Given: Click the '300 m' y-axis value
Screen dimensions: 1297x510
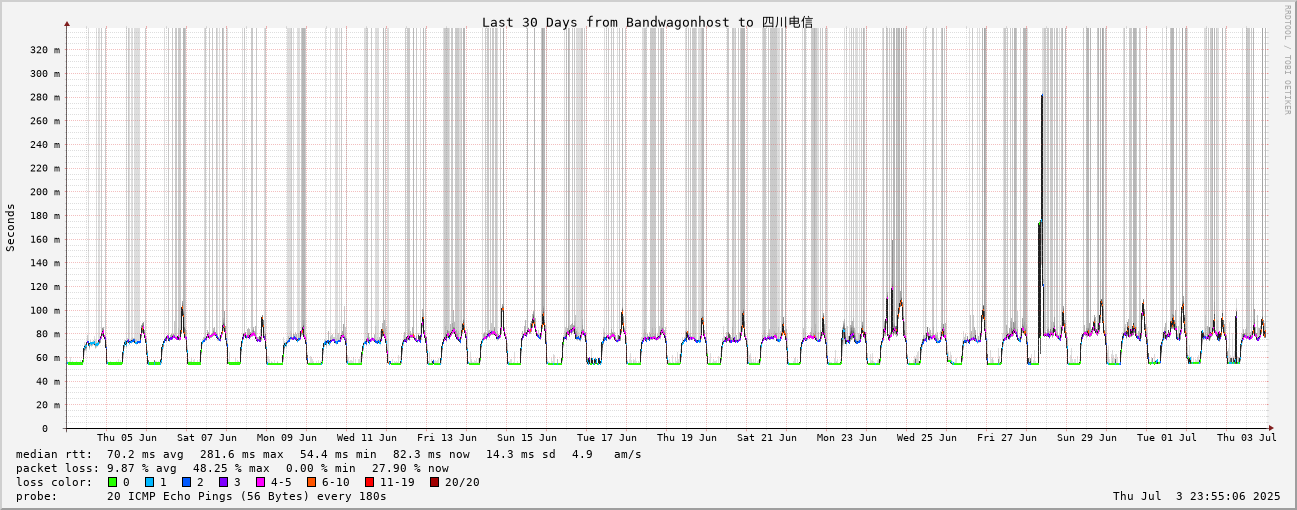Looking at the screenshot, I should point(44,74).
